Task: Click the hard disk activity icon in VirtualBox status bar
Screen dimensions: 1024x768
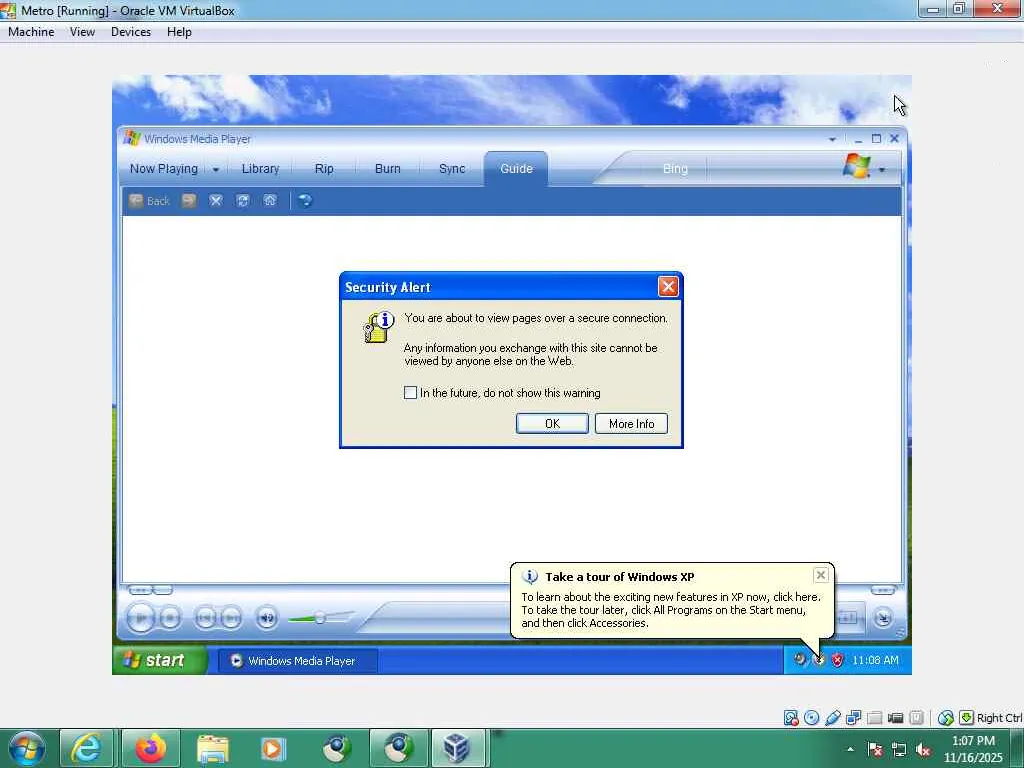Action: (x=791, y=718)
